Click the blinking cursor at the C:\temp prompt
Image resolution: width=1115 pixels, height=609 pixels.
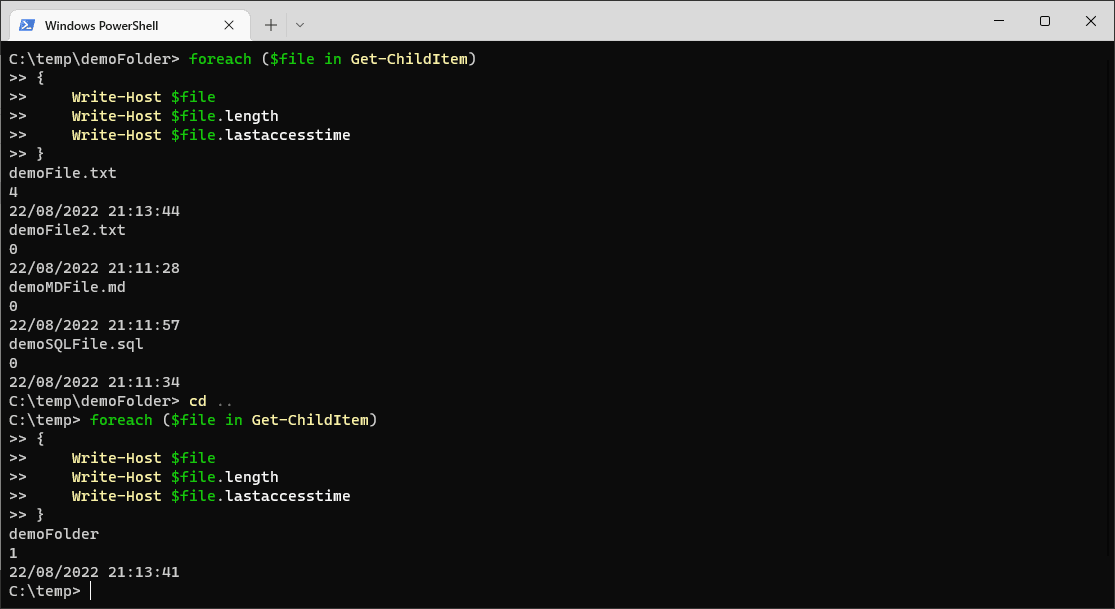89,590
